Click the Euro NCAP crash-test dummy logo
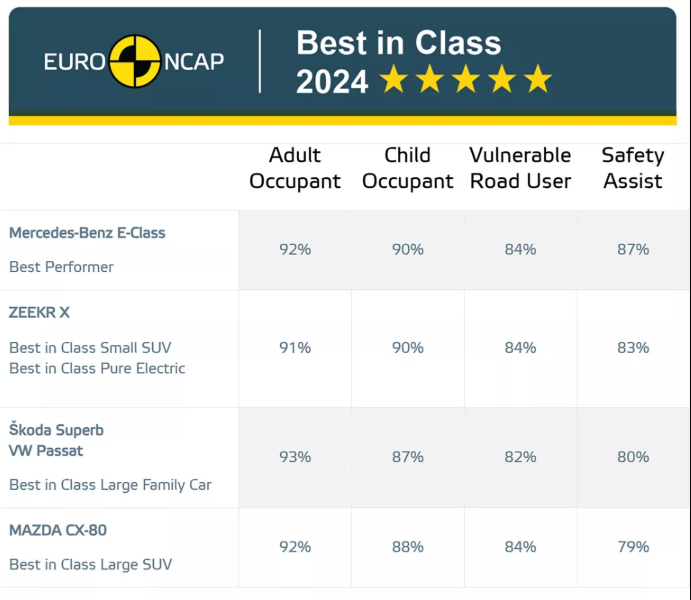 134,61
